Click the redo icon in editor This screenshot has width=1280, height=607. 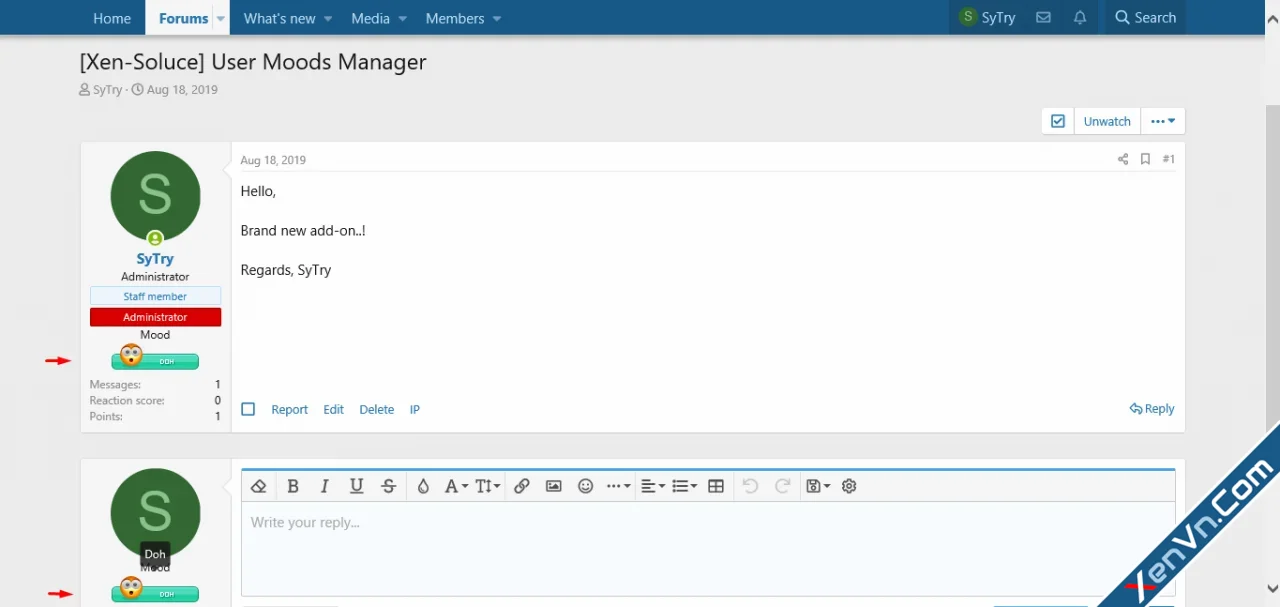(783, 486)
